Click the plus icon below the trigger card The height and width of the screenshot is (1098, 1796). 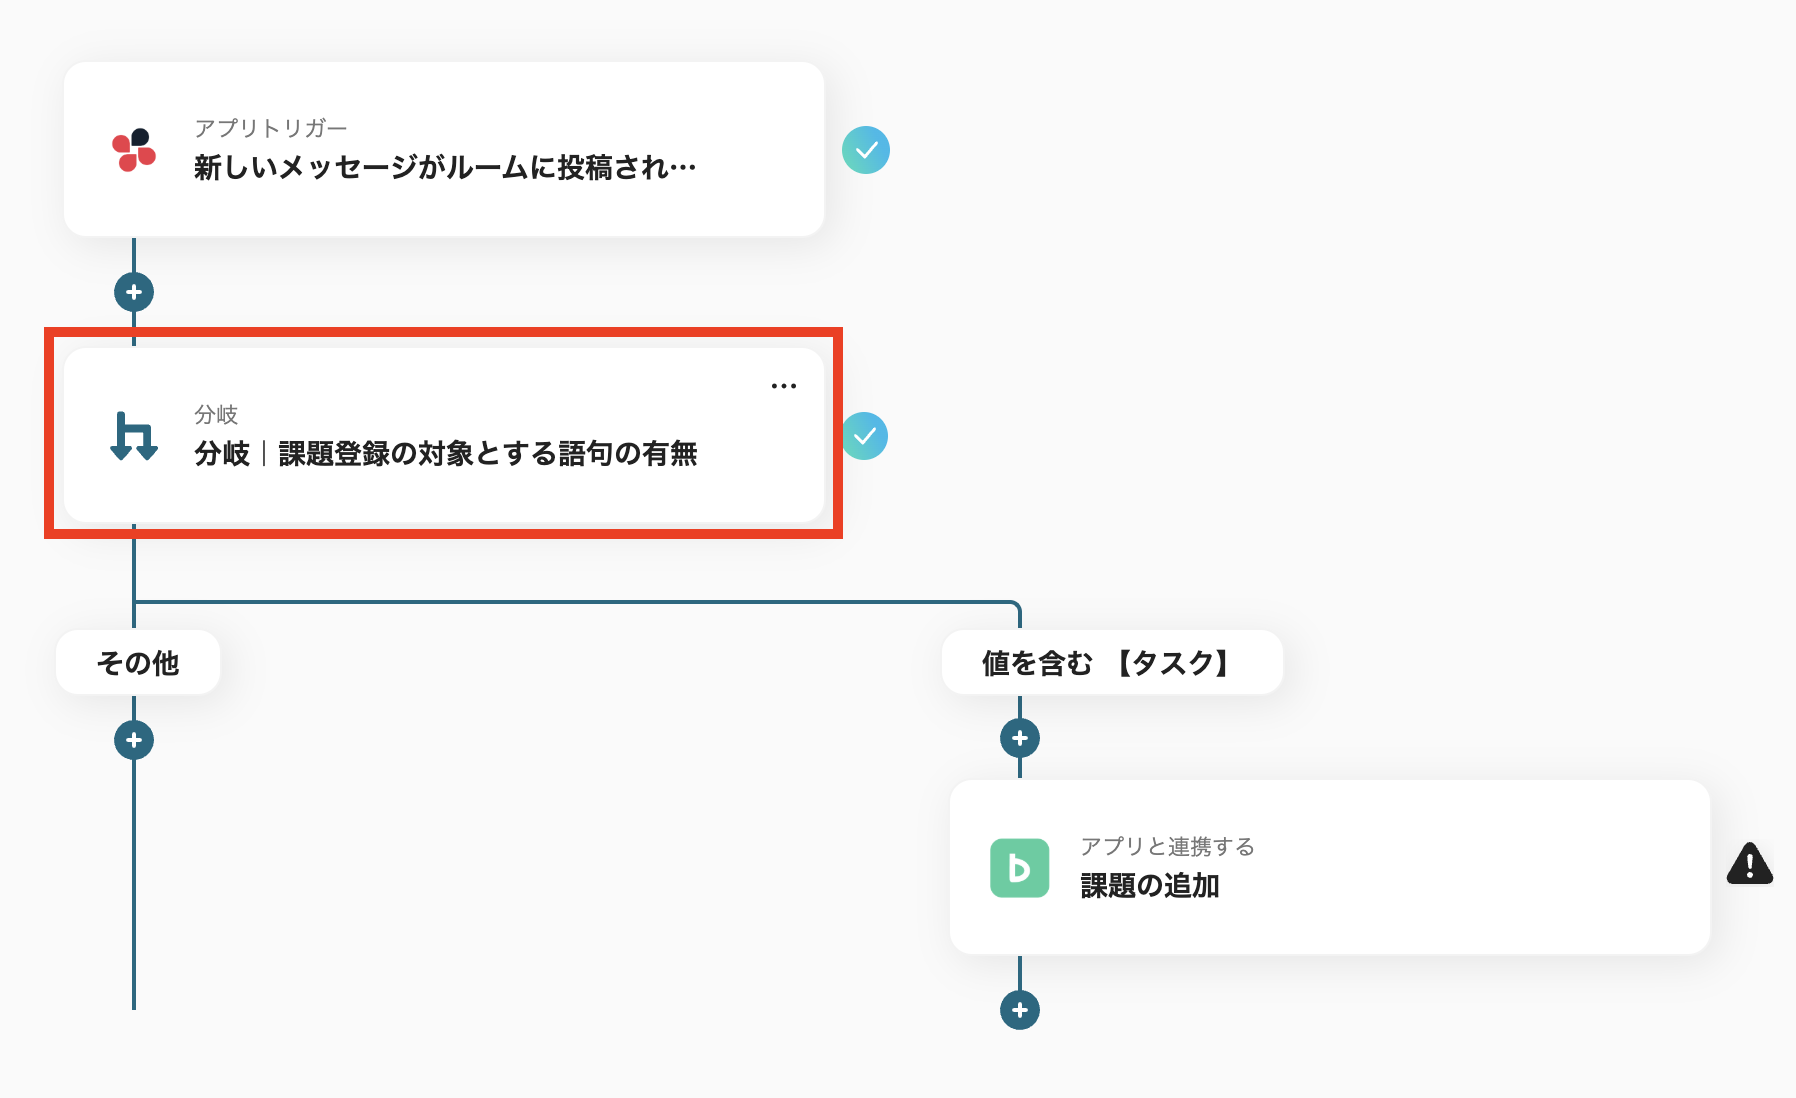pyautogui.click(x=134, y=291)
